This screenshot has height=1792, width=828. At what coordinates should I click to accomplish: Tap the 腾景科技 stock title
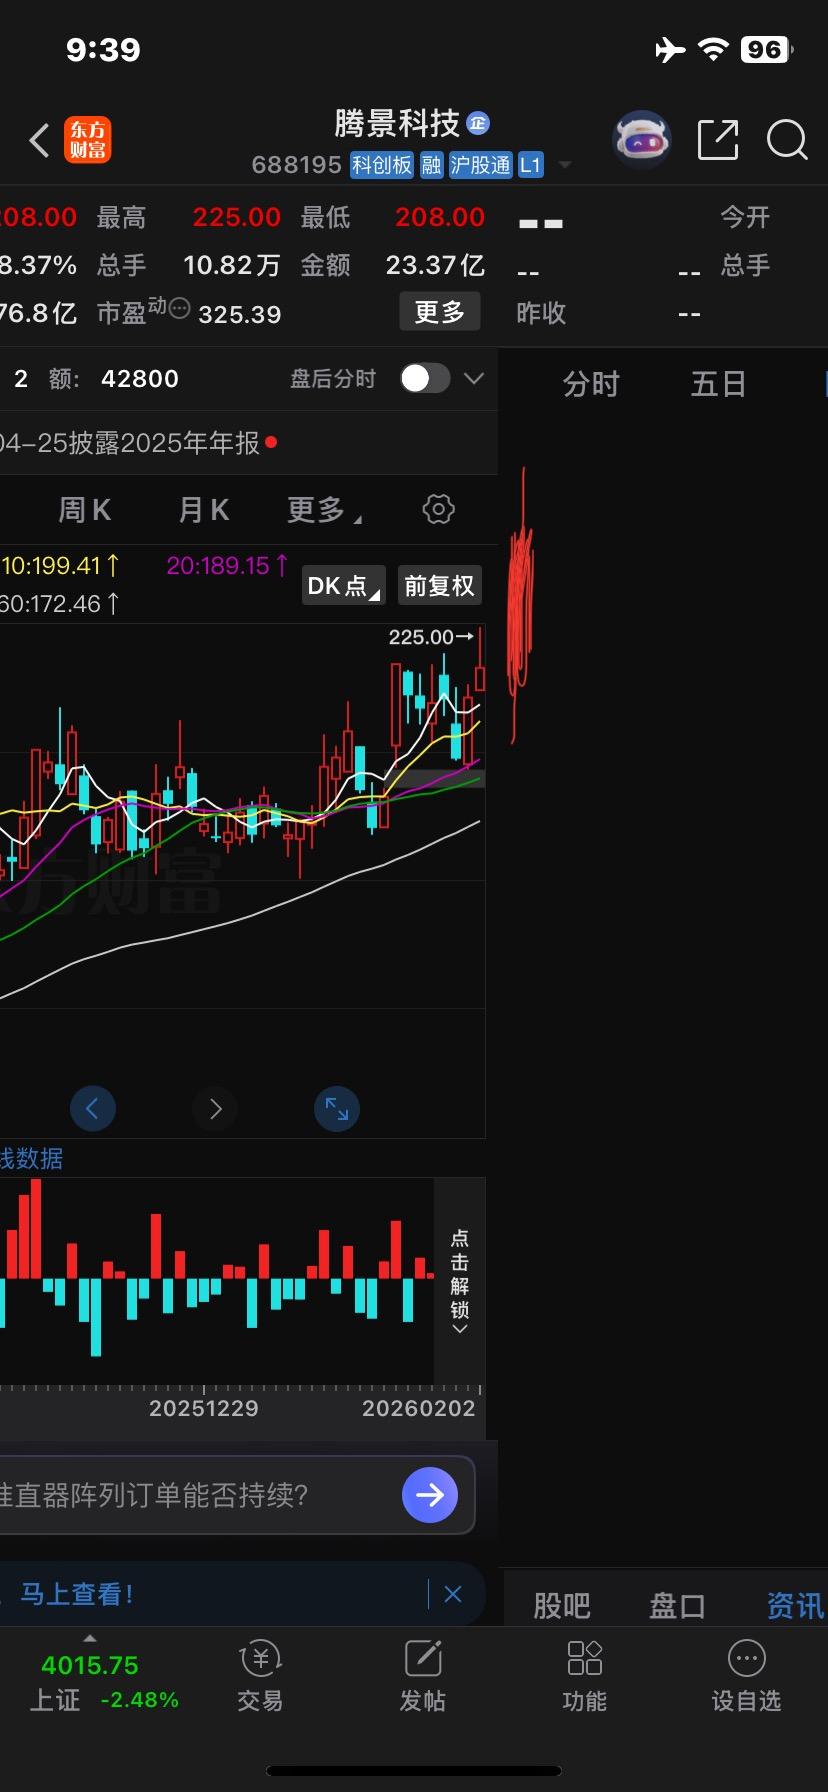(x=397, y=123)
